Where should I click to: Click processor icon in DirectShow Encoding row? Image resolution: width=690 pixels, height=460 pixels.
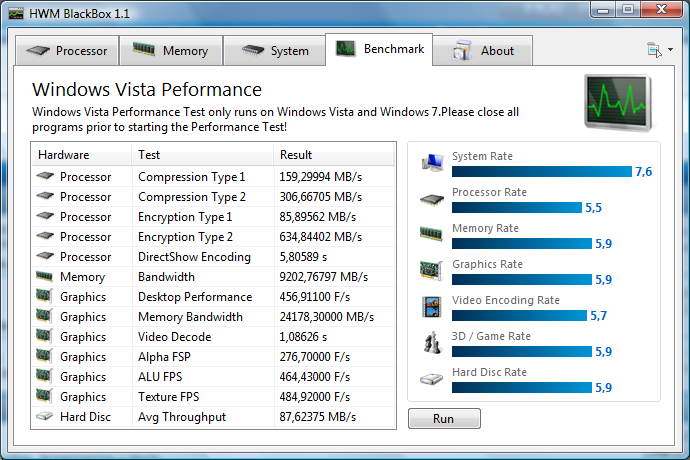click(45, 256)
